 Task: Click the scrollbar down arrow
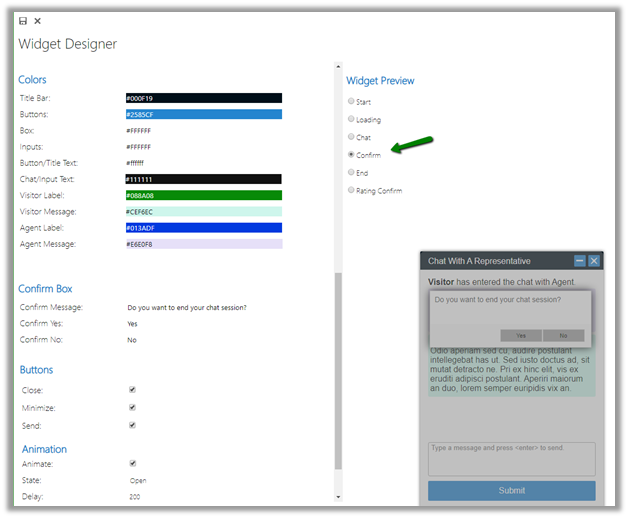click(x=338, y=496)
